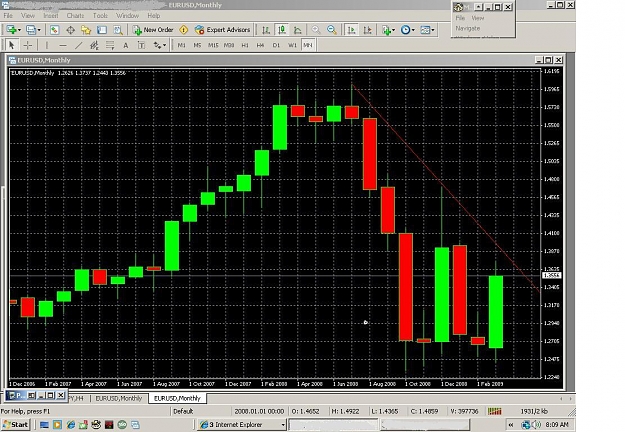This screenshot has width=625, height=432.
Task: Zoom in on the chart
Action: click(x=316, y=30)
